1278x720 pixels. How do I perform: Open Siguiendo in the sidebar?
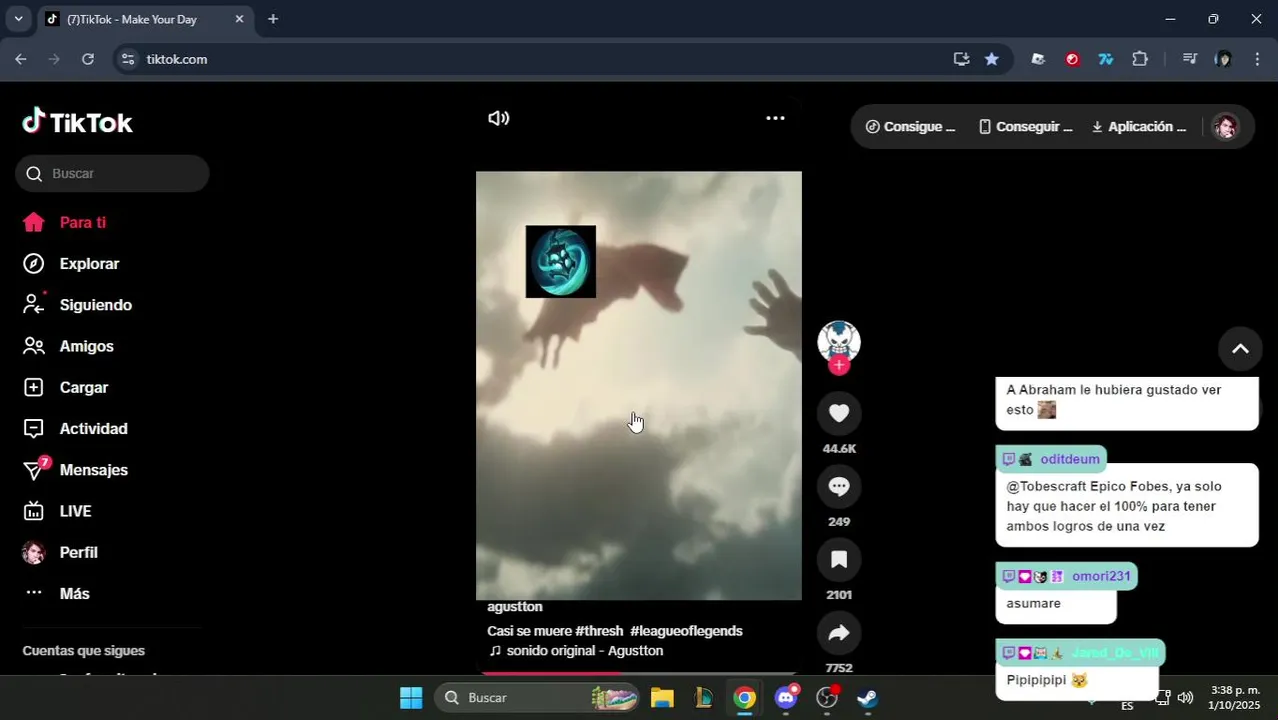pyautogui.click(x=77, y=305)
